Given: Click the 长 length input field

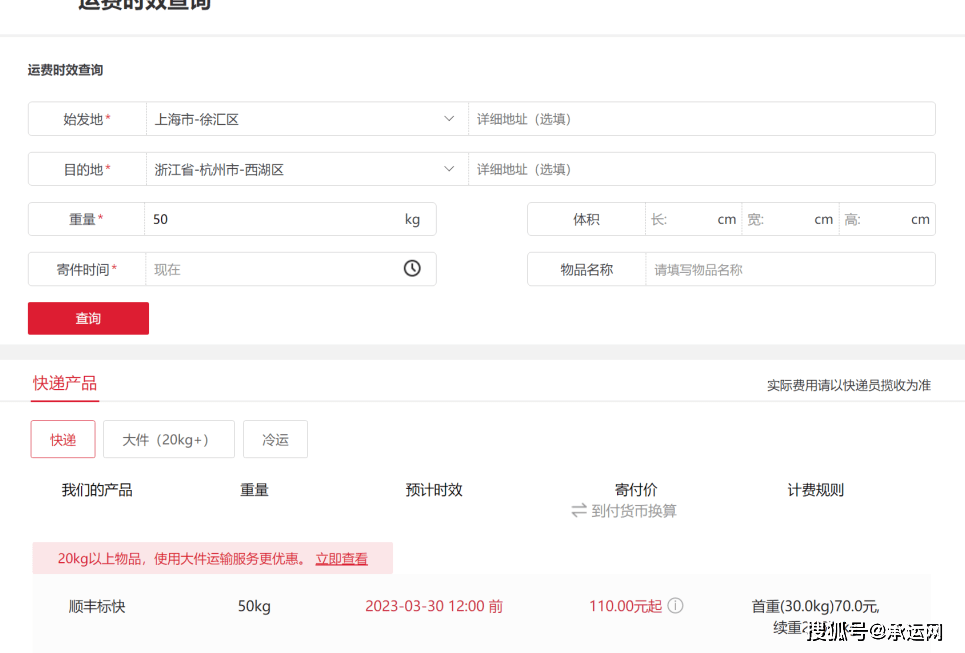Looking at the screenshot, I should point(690,219).
